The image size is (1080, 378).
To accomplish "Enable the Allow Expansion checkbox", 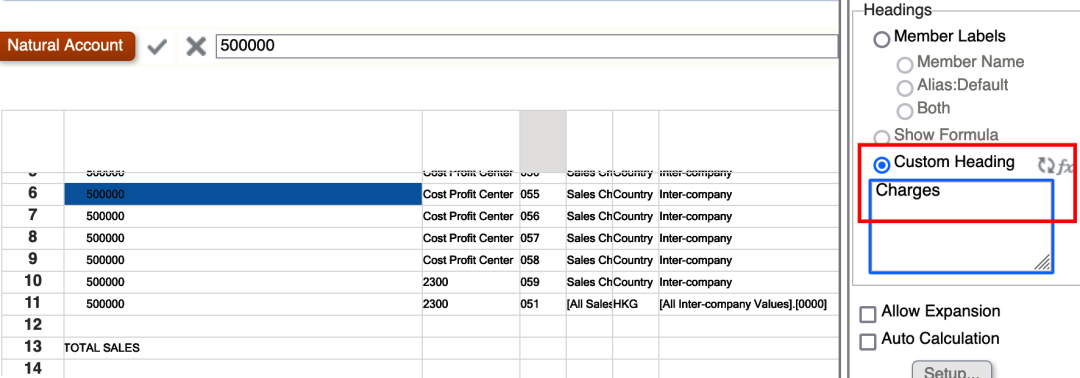I will (869, 315).
